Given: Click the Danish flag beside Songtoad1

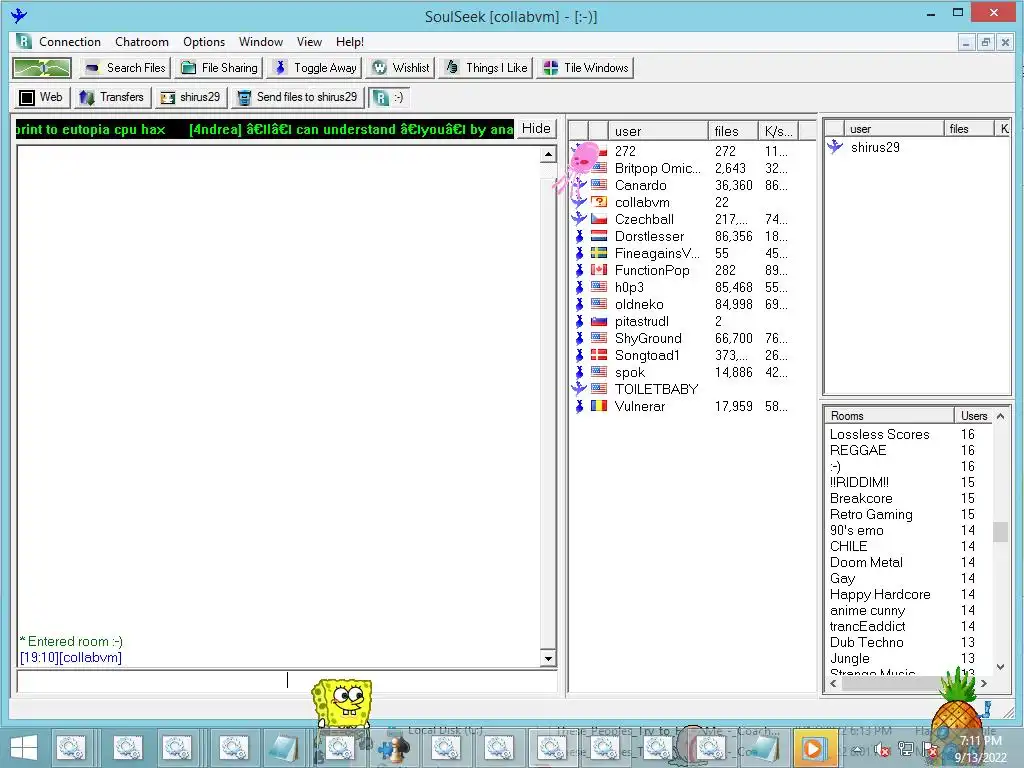Looking at the screenshot, I should [599, 355].
